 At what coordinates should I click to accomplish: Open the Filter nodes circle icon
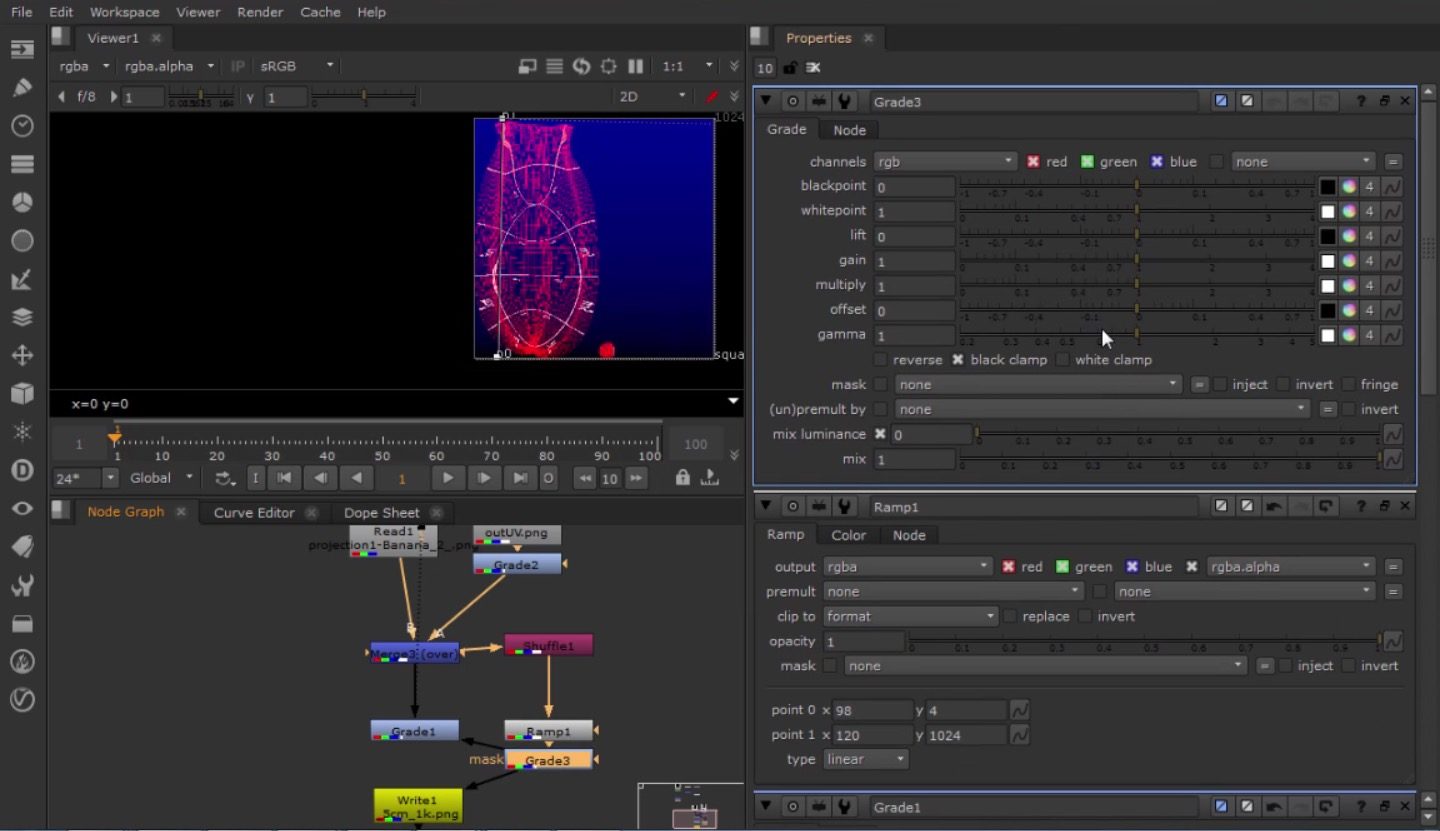coord(22,241)
